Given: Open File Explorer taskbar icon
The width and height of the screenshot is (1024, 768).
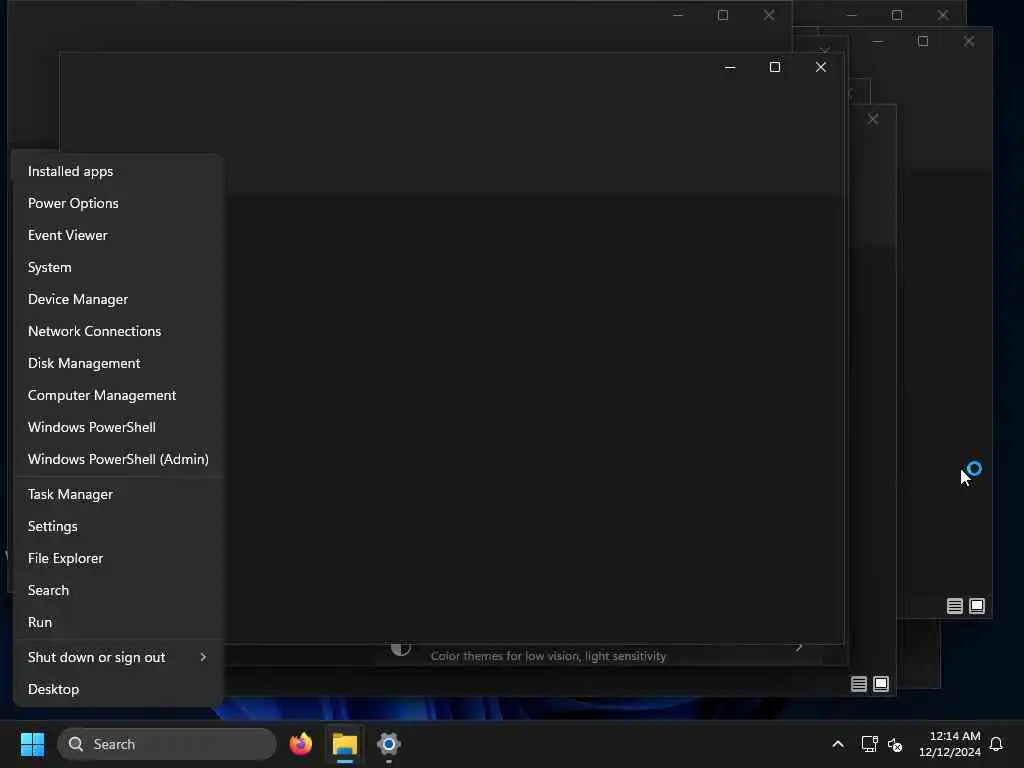Looking at the screenshot, I should point(345,744).
